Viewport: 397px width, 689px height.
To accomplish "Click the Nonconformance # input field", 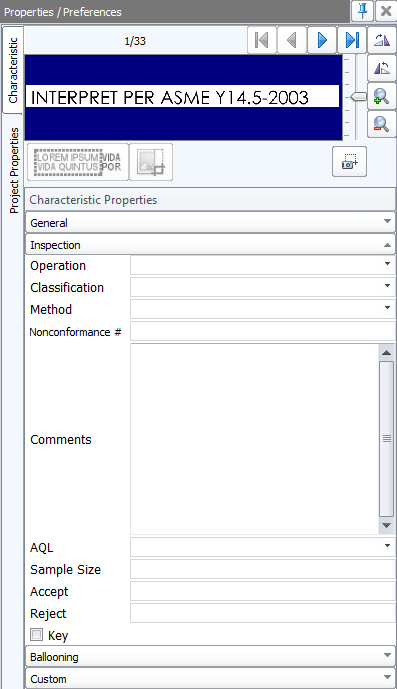I will coord(262,331).
